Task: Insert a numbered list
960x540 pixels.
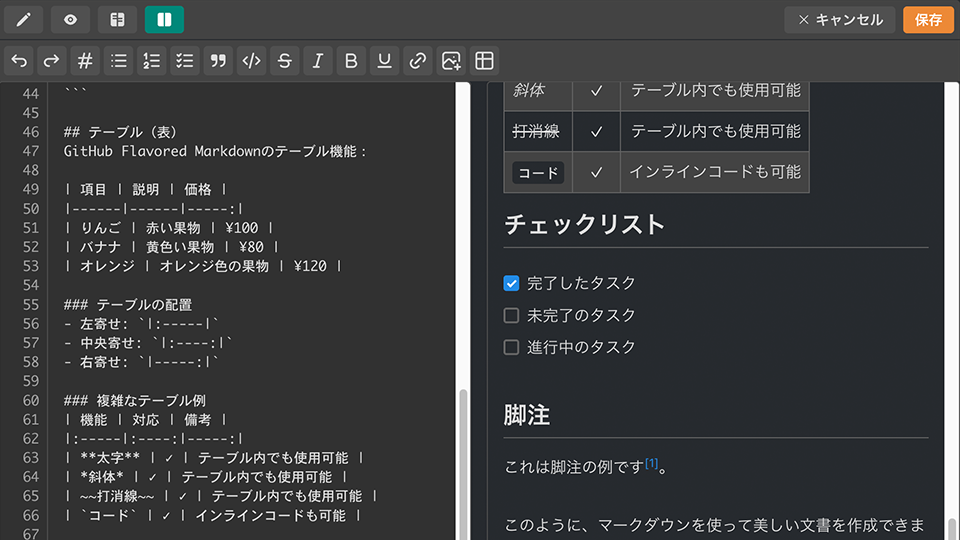Action: pyautogui.click(x=151, y=61)
